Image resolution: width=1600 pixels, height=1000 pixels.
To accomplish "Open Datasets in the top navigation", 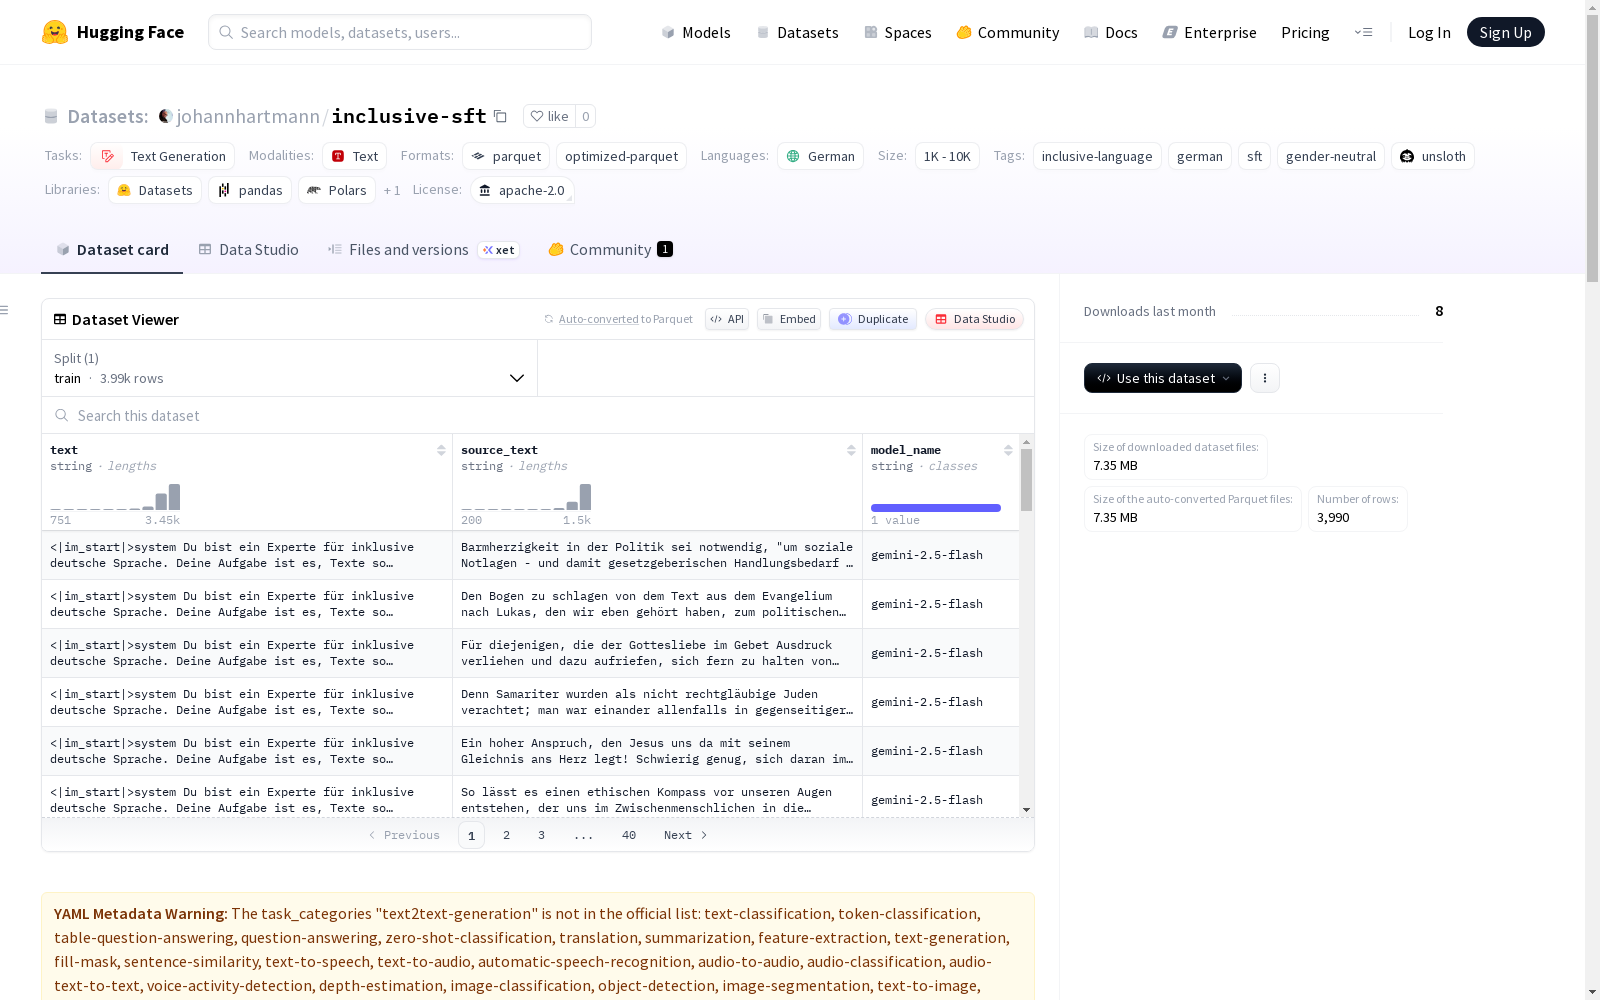I will [x=797, y=32].
